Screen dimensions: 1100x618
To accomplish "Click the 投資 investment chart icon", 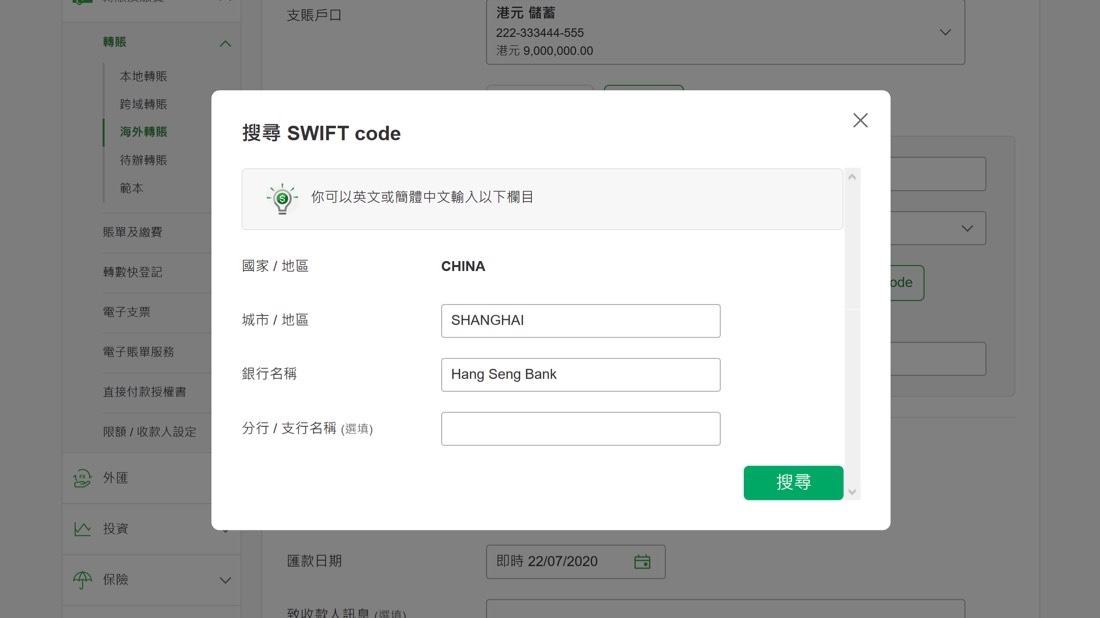I will tap(82, 529).
